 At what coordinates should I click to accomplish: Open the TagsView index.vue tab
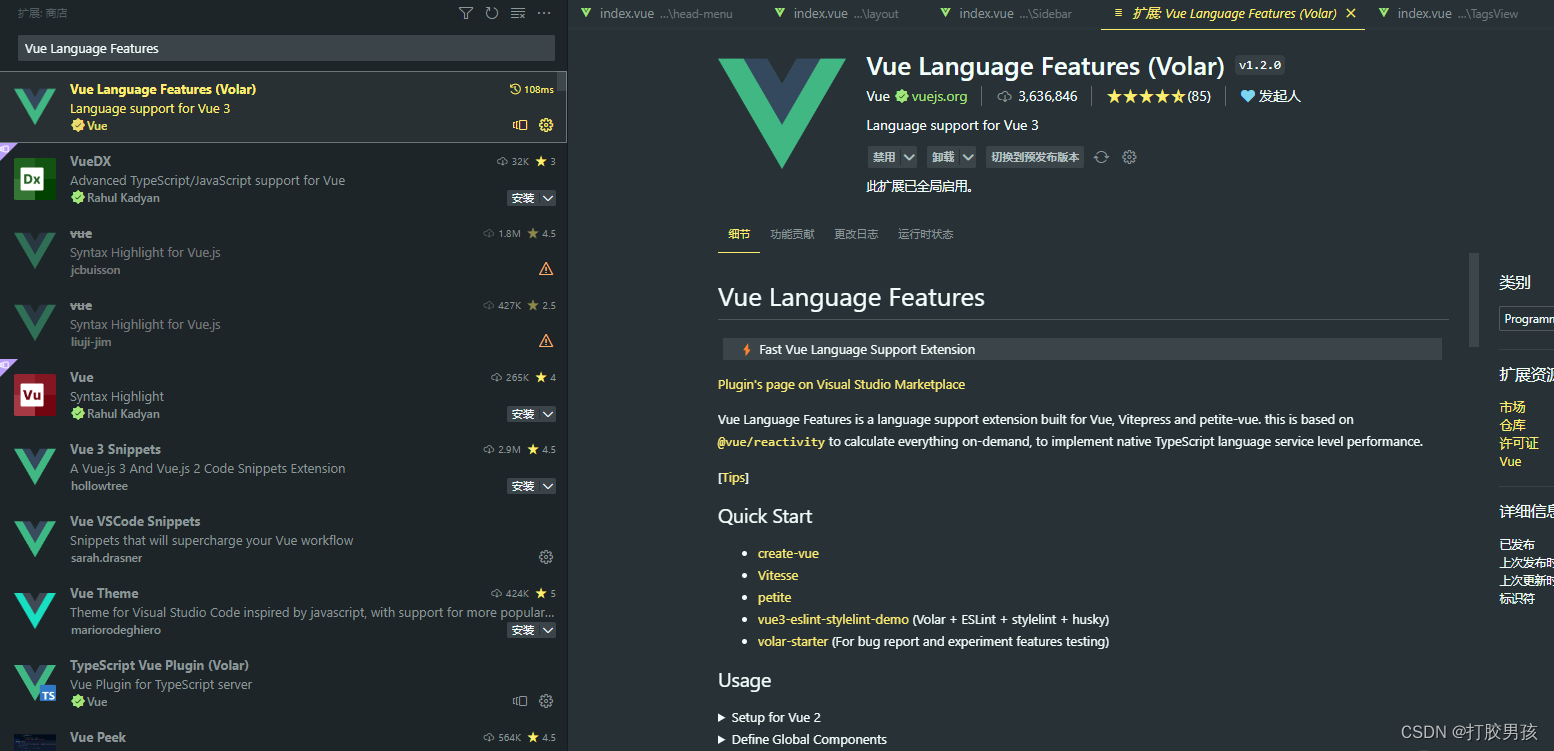(x=1447, y=14)
